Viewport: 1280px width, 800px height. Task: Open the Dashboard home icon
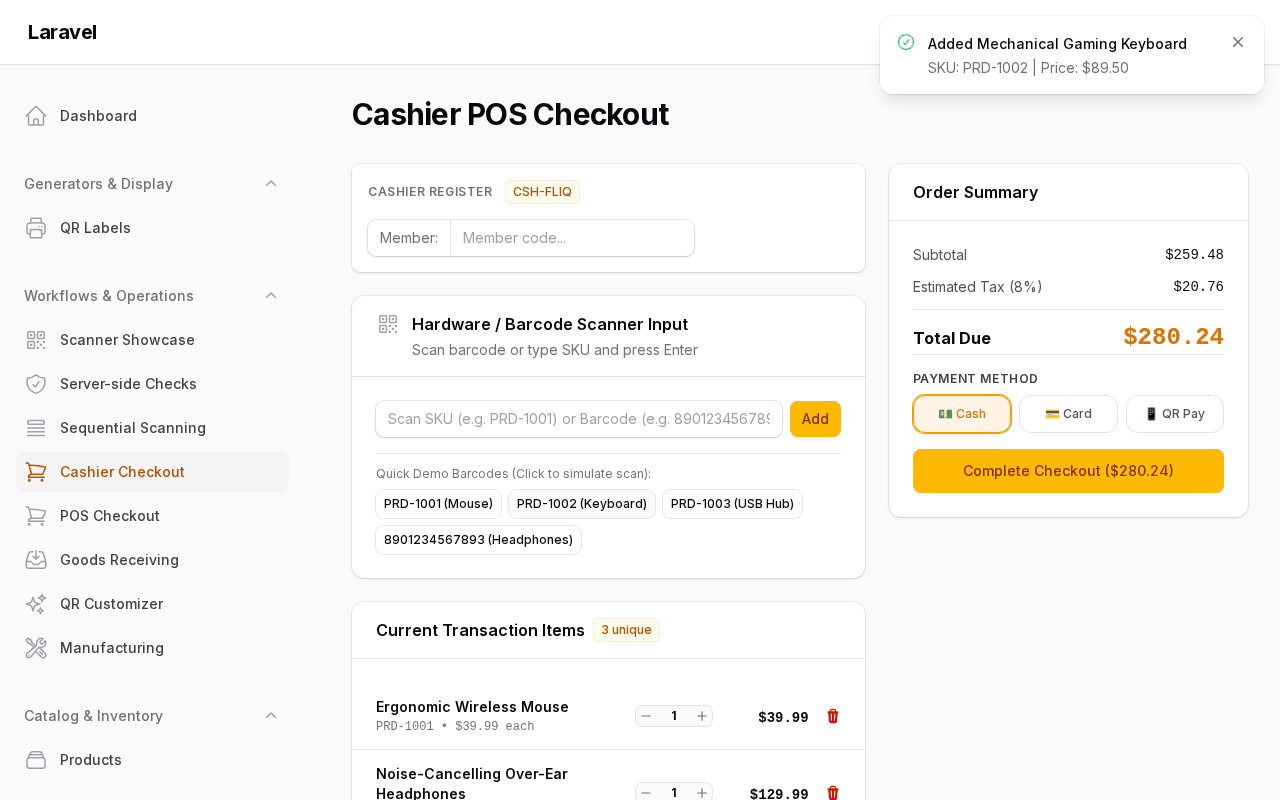click(x=36, y=116)
